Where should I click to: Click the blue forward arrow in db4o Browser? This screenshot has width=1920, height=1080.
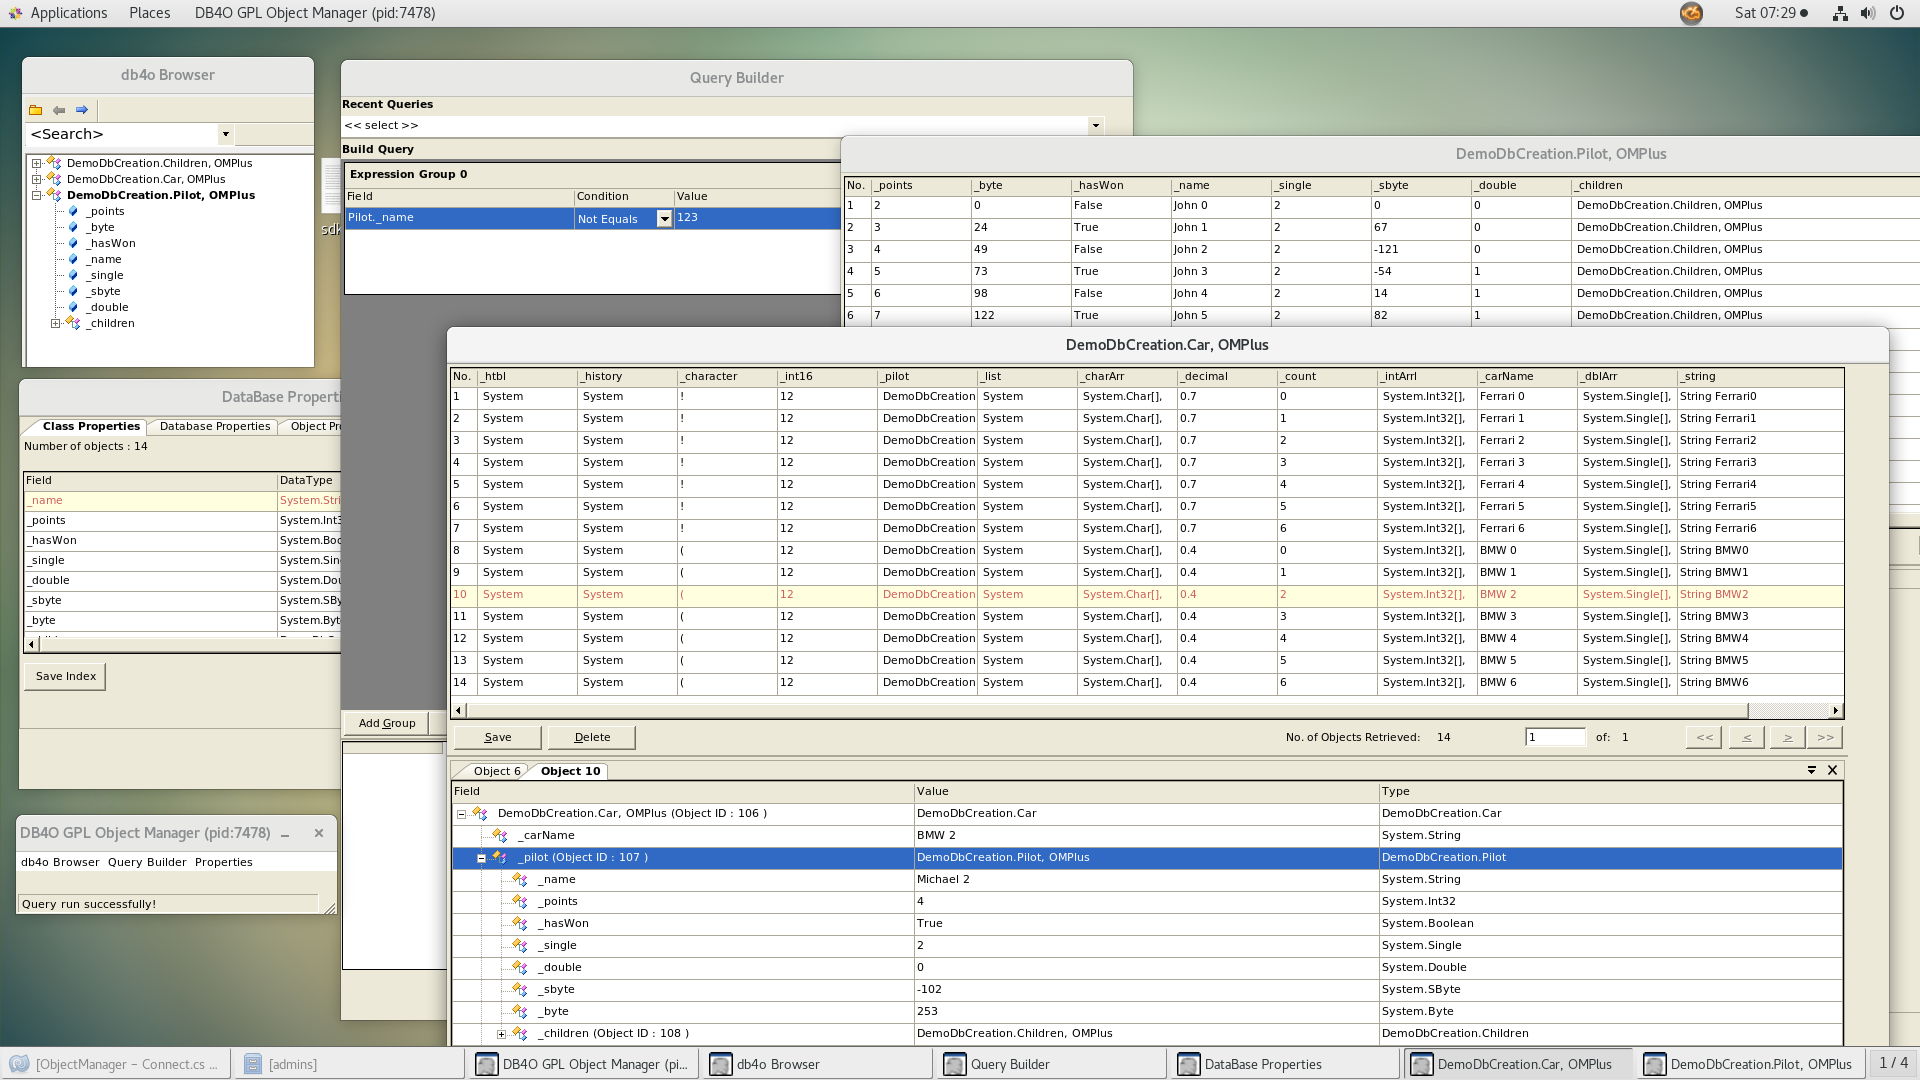click(82, 110)
